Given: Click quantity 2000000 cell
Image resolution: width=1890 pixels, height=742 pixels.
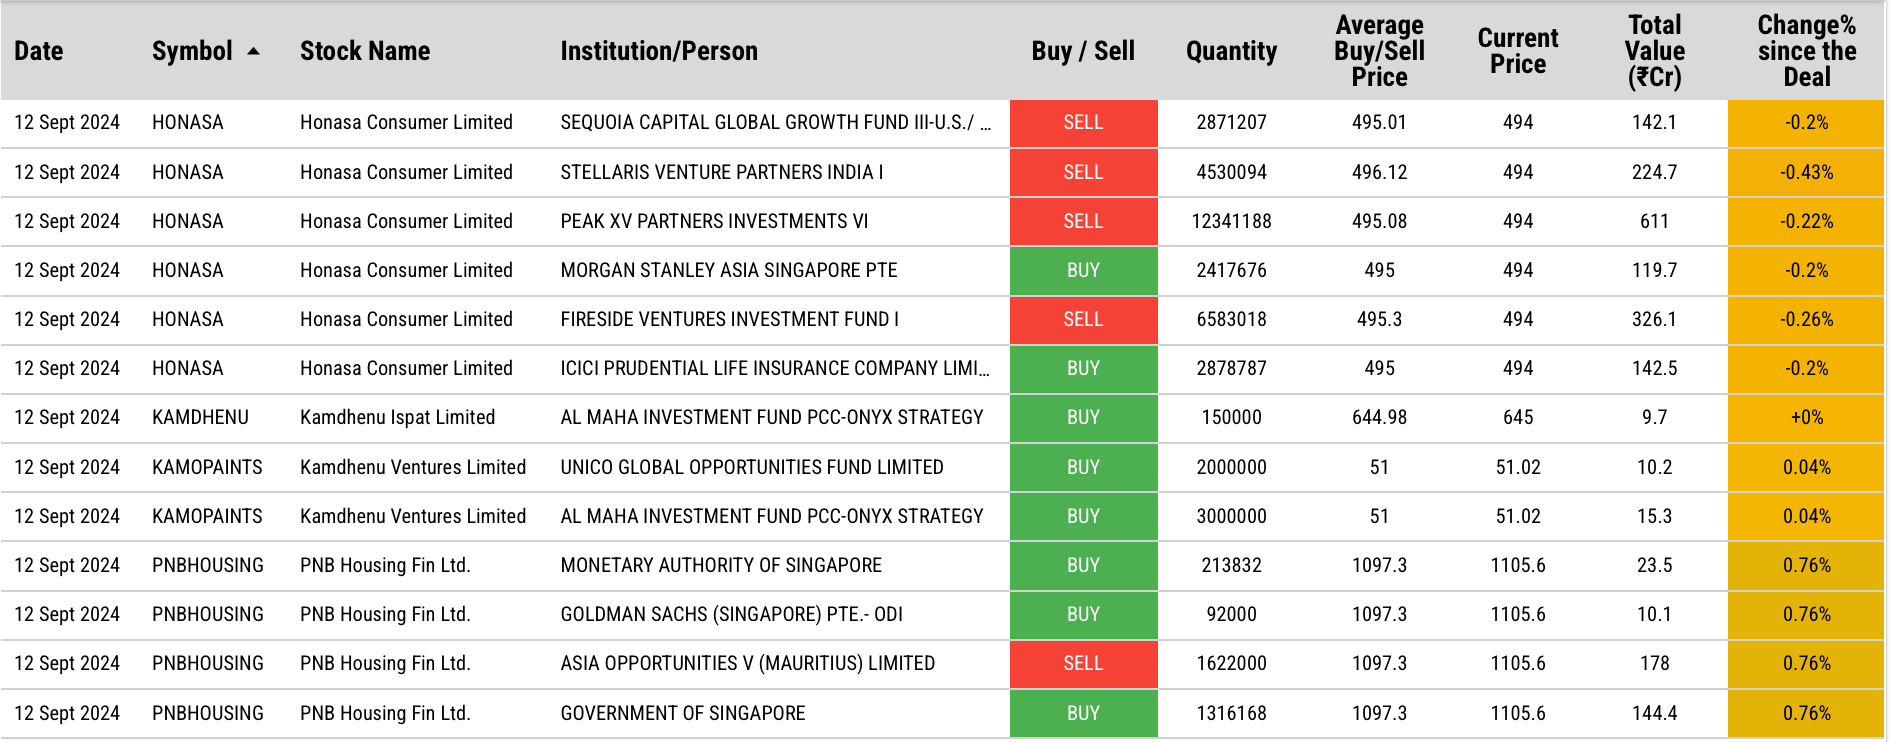Looking at the screenshot, I should tap(1231, 467).
